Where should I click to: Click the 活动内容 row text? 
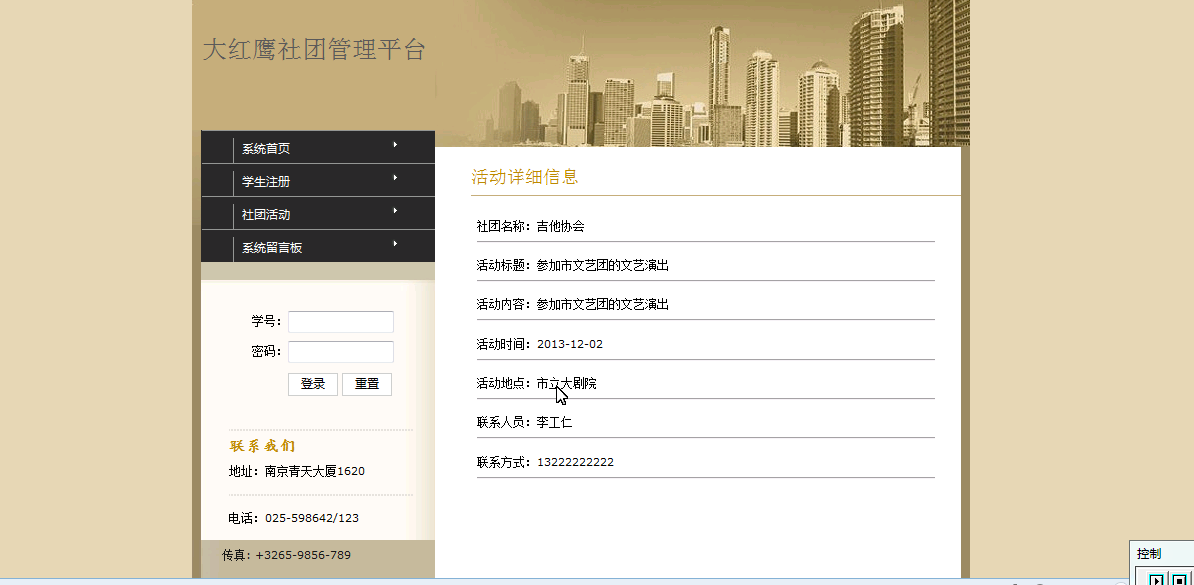pos(573,304)
